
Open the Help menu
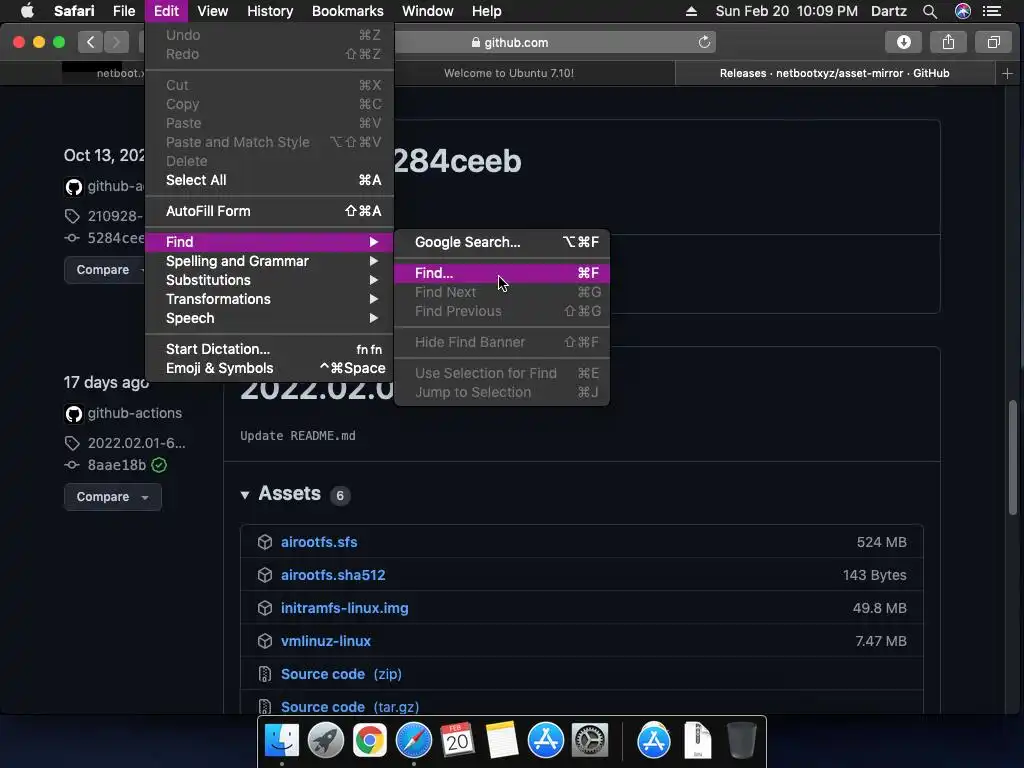coord(487,11)
